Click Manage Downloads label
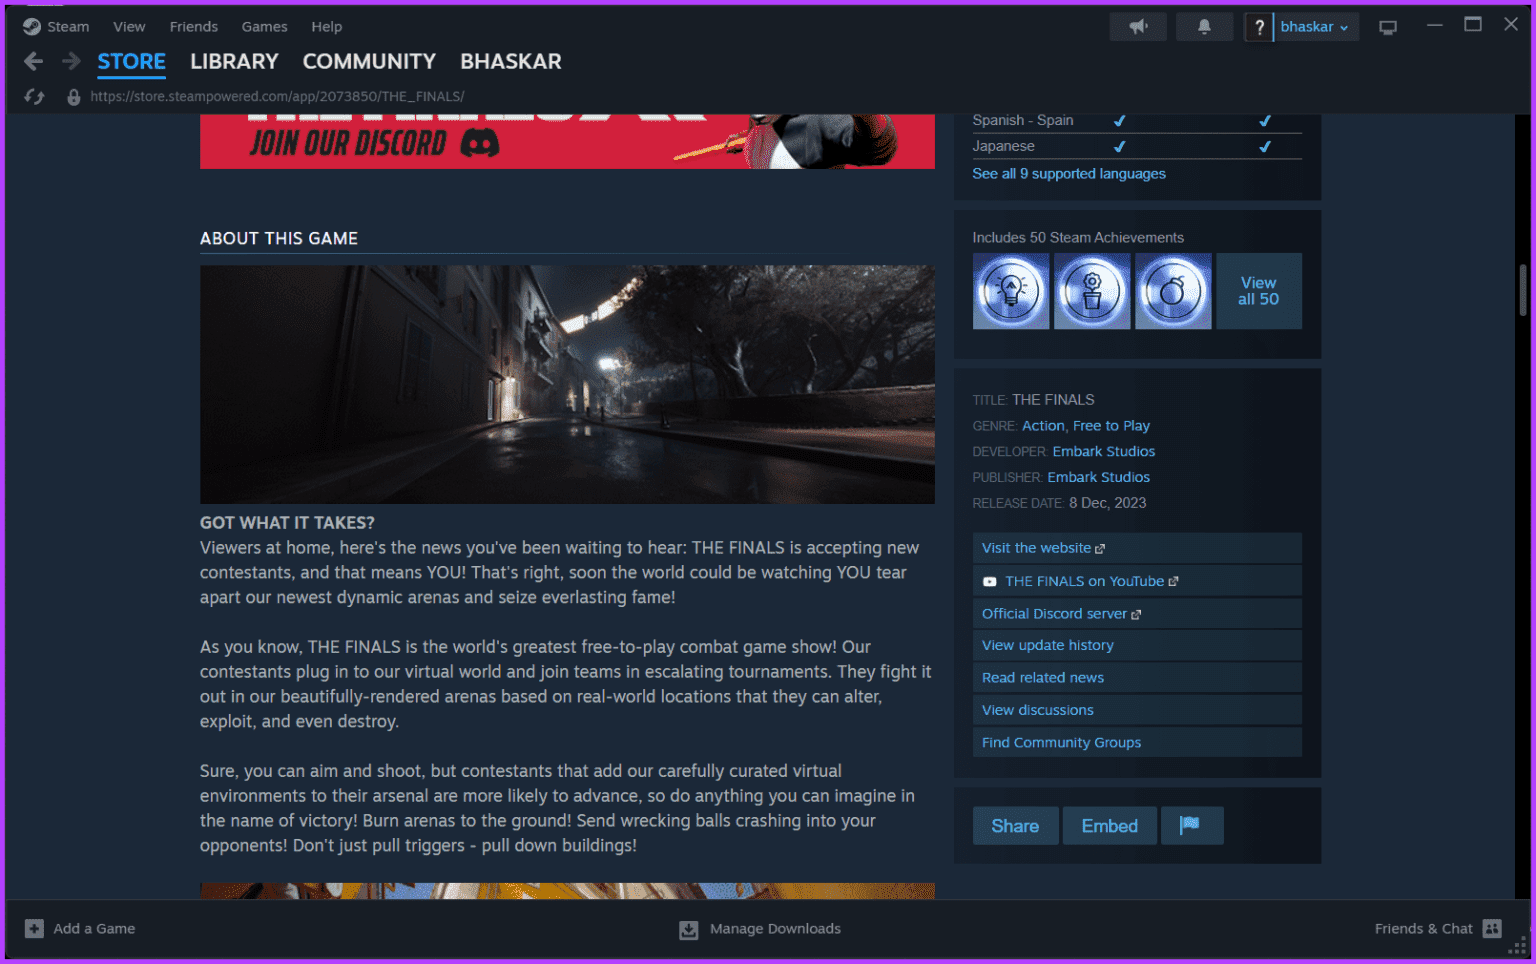The width and height of the screenshot is (1536, 964). coord(775,929)
